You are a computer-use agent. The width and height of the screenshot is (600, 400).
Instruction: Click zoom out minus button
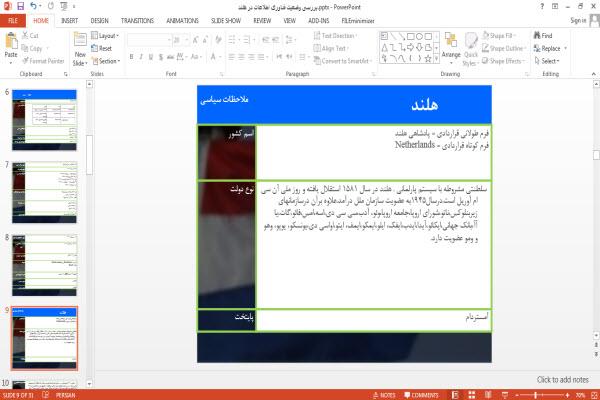[x=516, y=395]
